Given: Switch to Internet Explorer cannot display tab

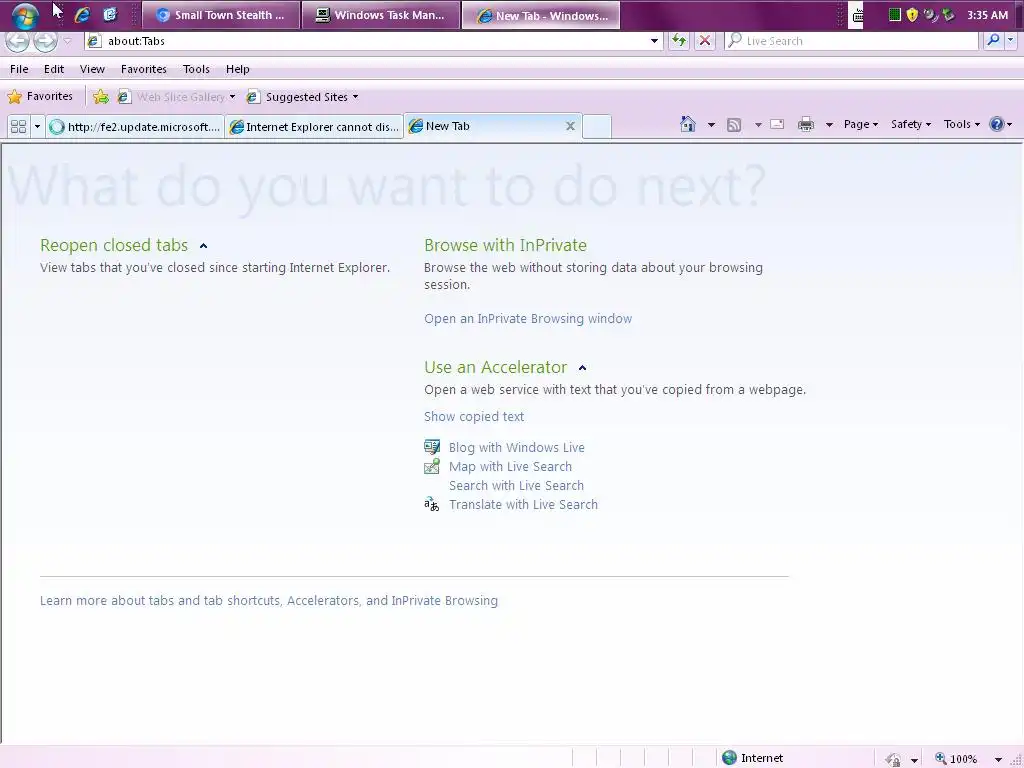Looking at the screenshot, I should [x=315, y=127].
